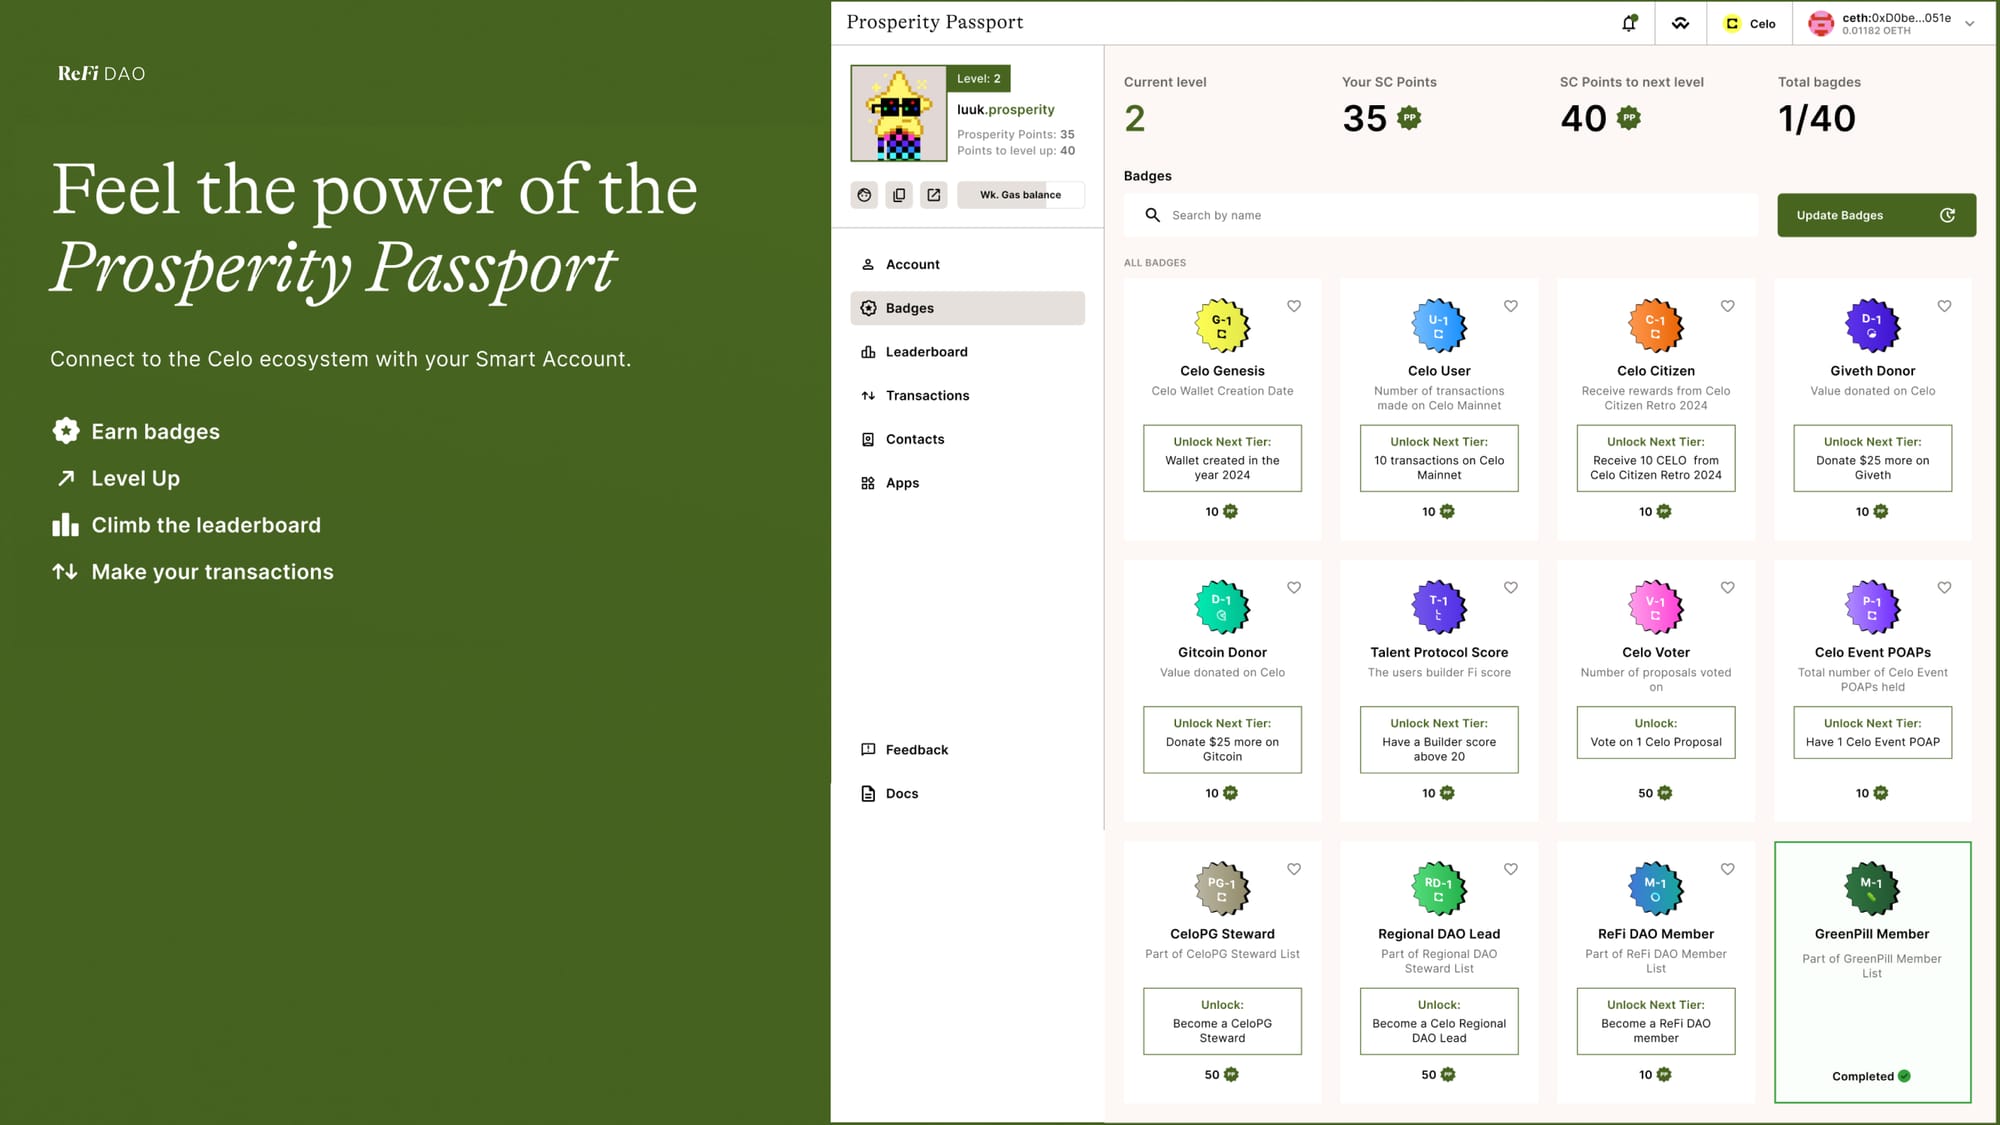2000x1125 pixels.
Task: Click the notification bell icon
Action: click(x=1629, y=23)
